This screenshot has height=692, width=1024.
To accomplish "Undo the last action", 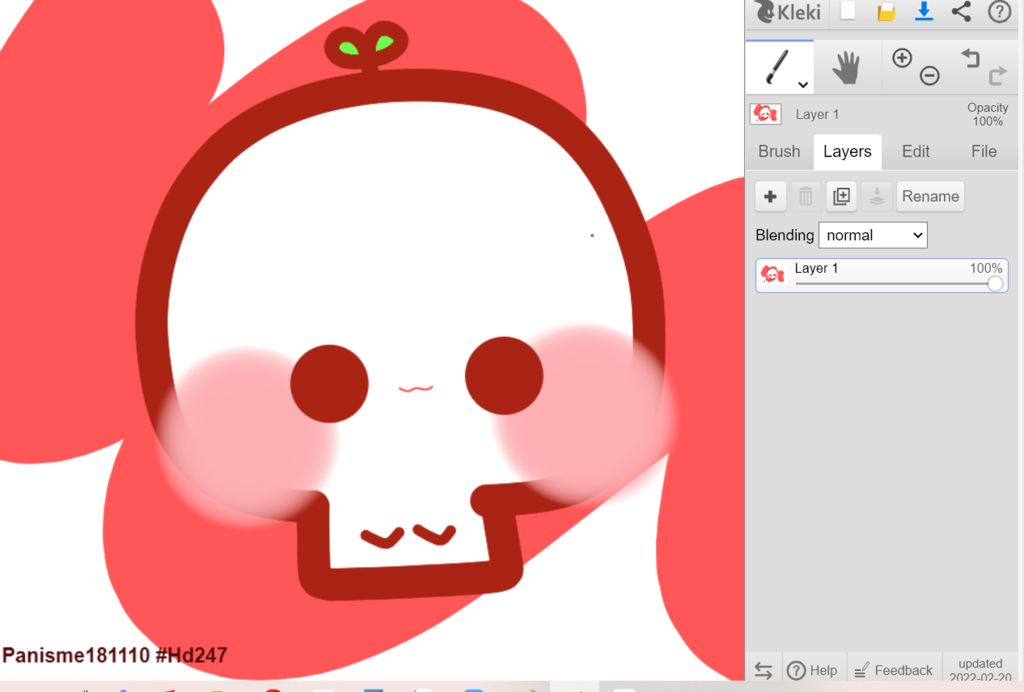I will click(970, 58).
